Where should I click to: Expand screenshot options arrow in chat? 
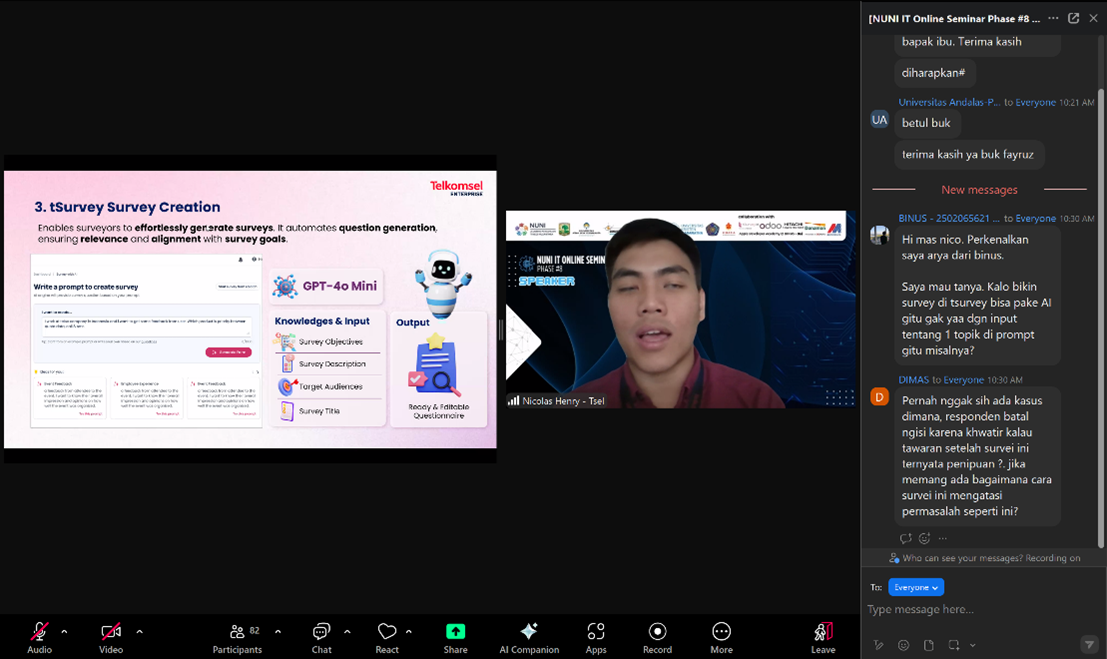click(972, 645)
